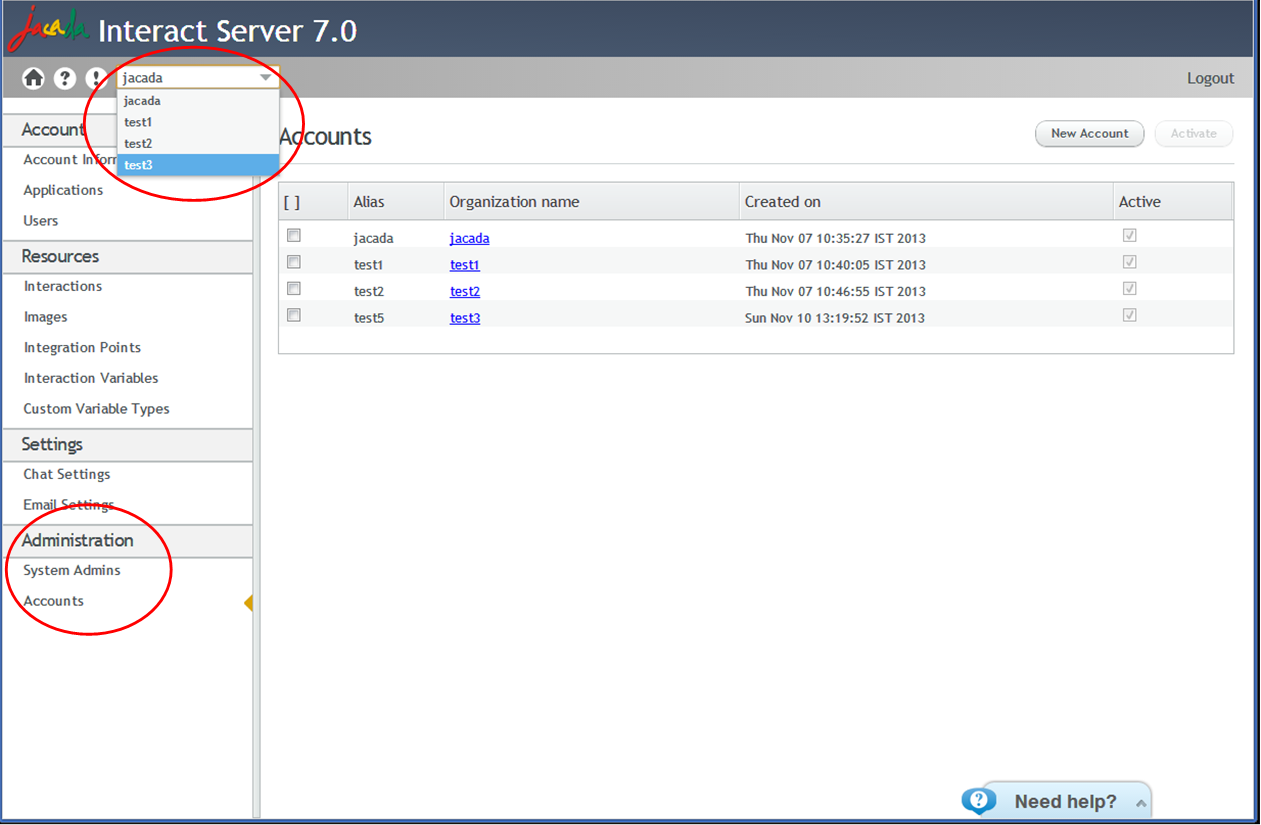Screen dimensions: 1261x825
Task: Click the New Account button
Action: (x=1089, y=133)
